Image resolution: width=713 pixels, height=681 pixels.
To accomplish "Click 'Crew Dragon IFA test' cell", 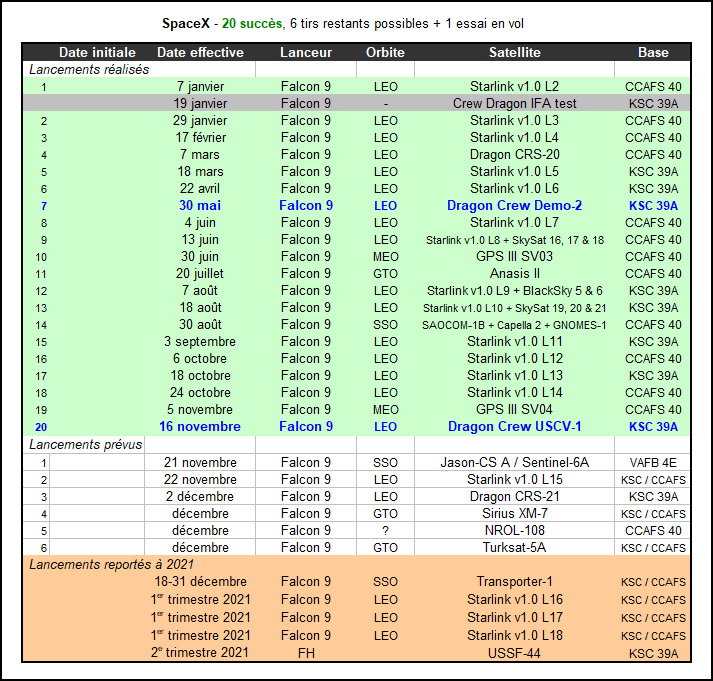I will 514,103.
